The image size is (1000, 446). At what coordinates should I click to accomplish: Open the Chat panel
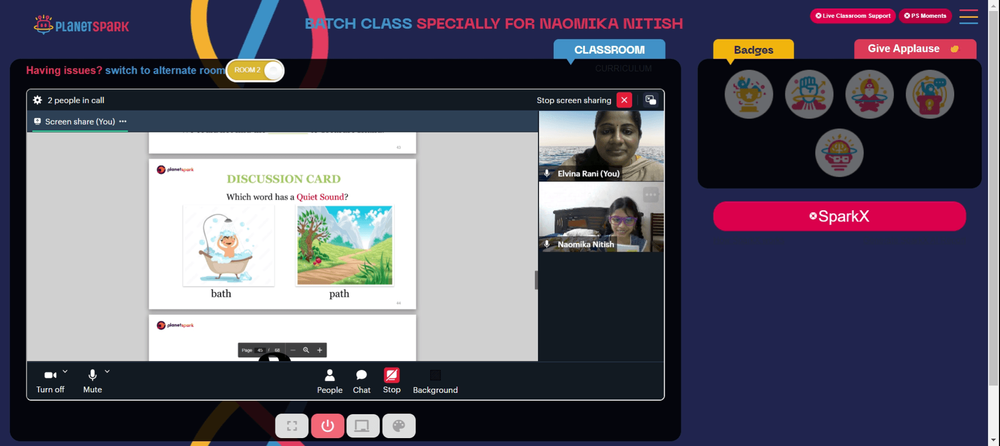(x=362, y=382)
